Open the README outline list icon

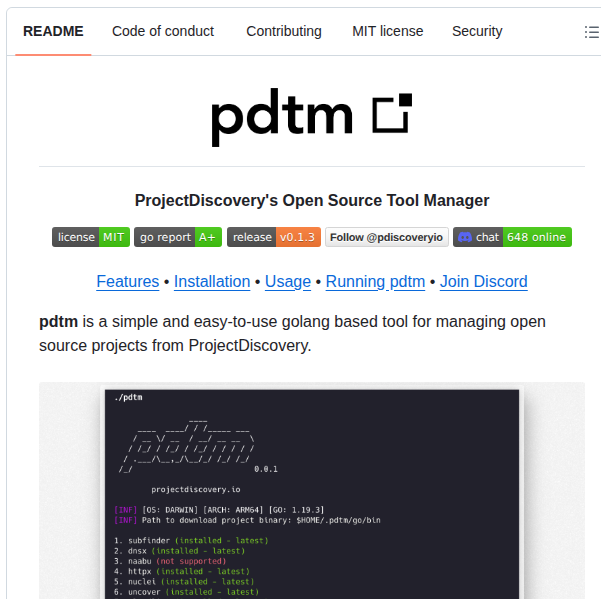pos(591,32)
